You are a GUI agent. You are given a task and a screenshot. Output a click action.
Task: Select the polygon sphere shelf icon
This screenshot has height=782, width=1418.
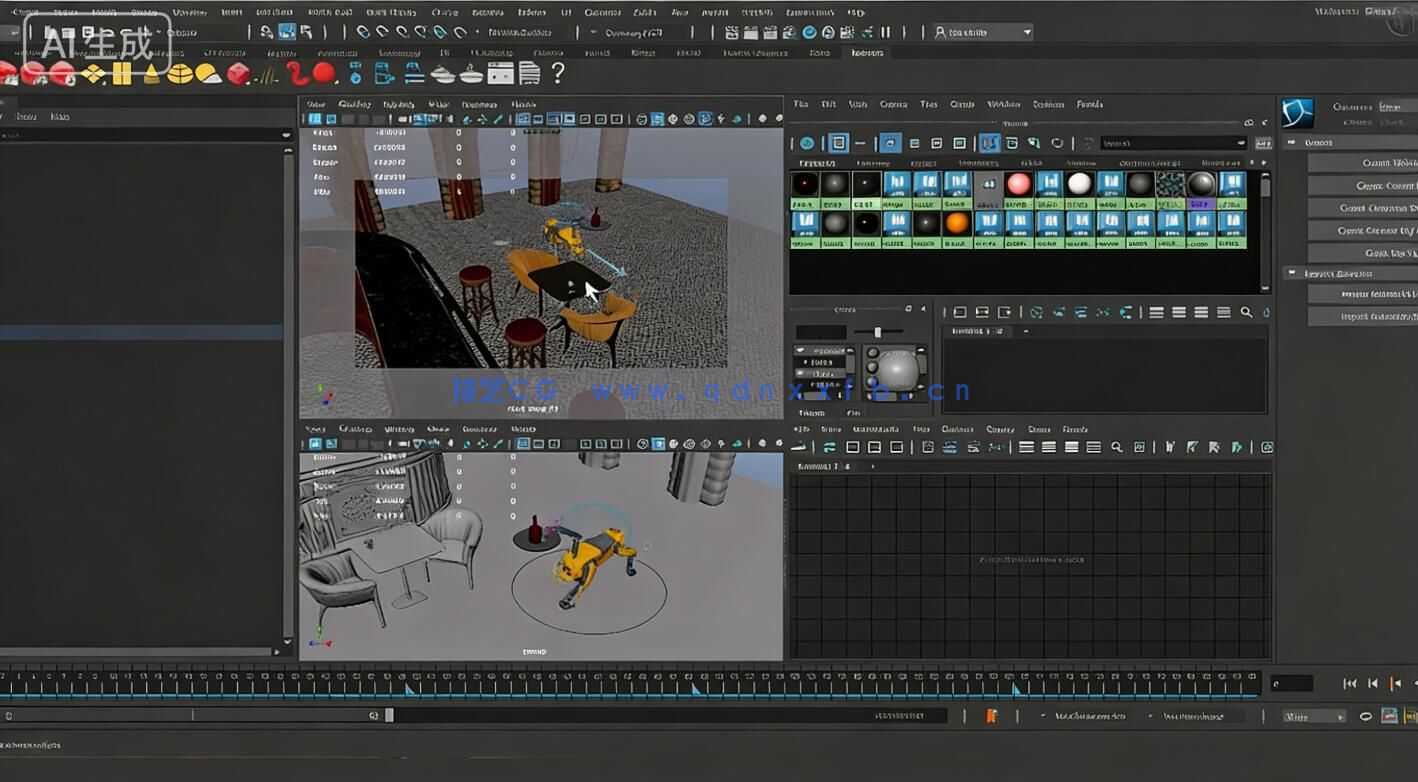(178, 72)
